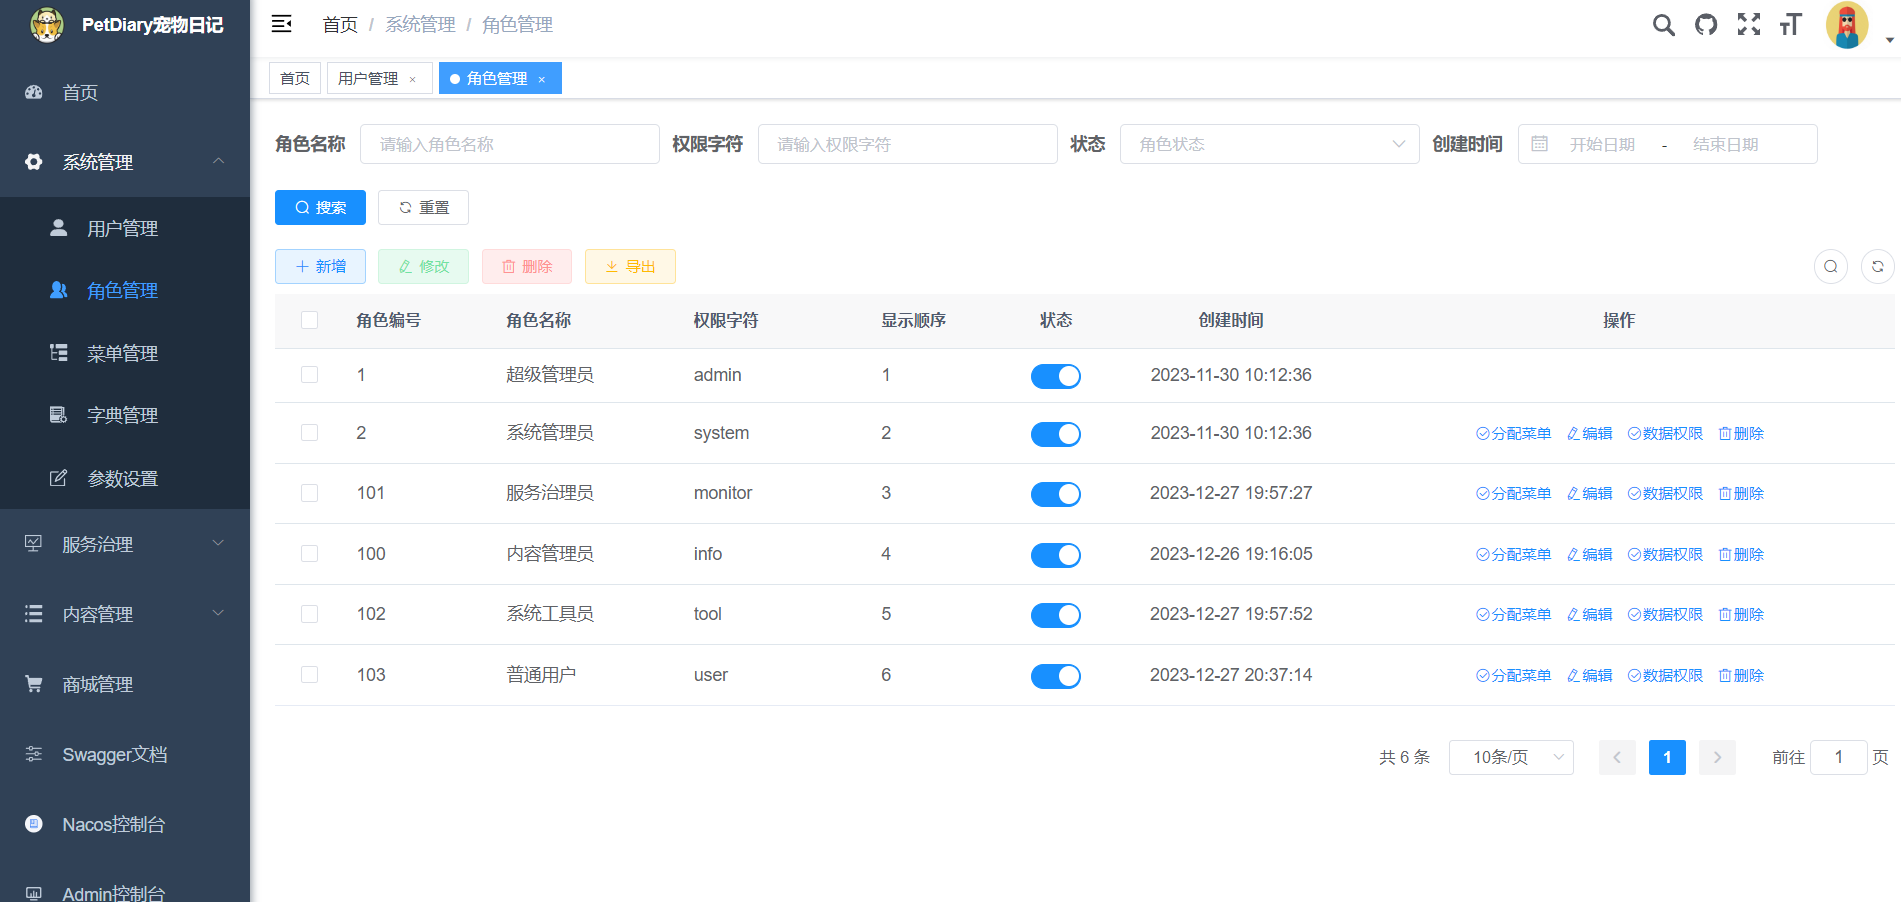Refresh the role table with the round refresh button
The width and height of the screenshot is (1901, 902).
point(1877,266)
